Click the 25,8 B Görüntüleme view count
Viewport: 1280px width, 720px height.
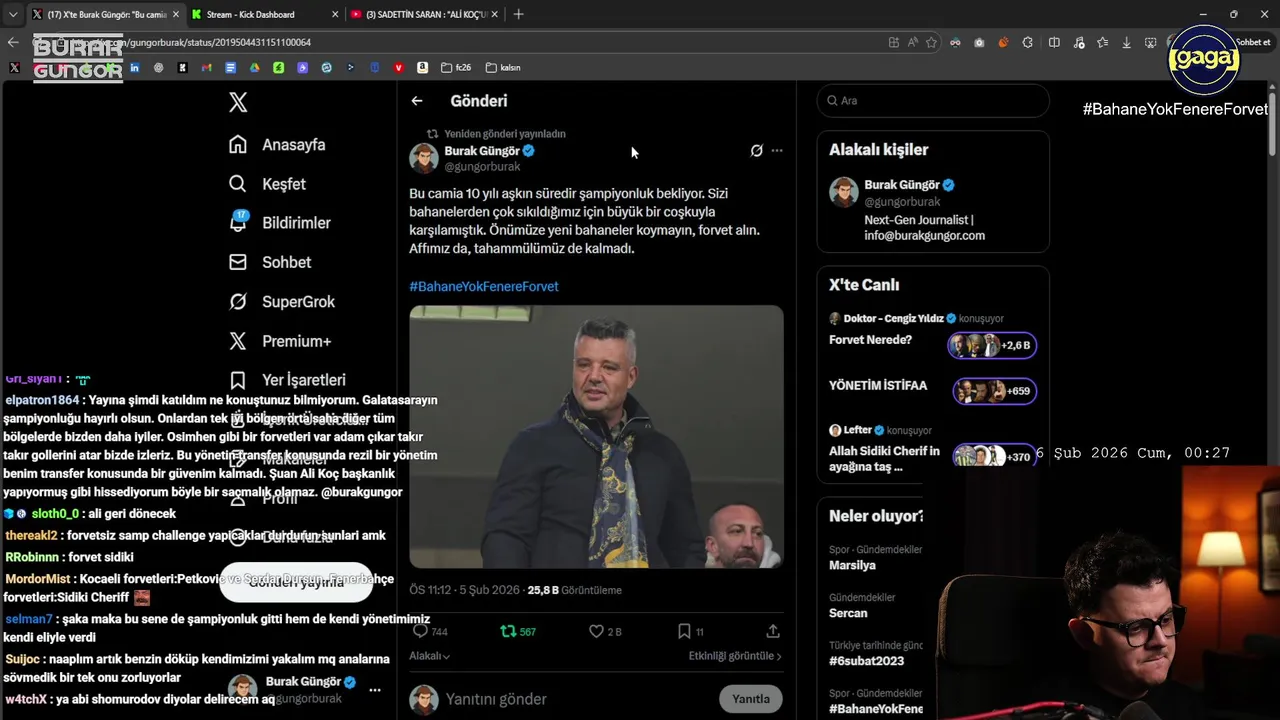[x=575, y=590]
